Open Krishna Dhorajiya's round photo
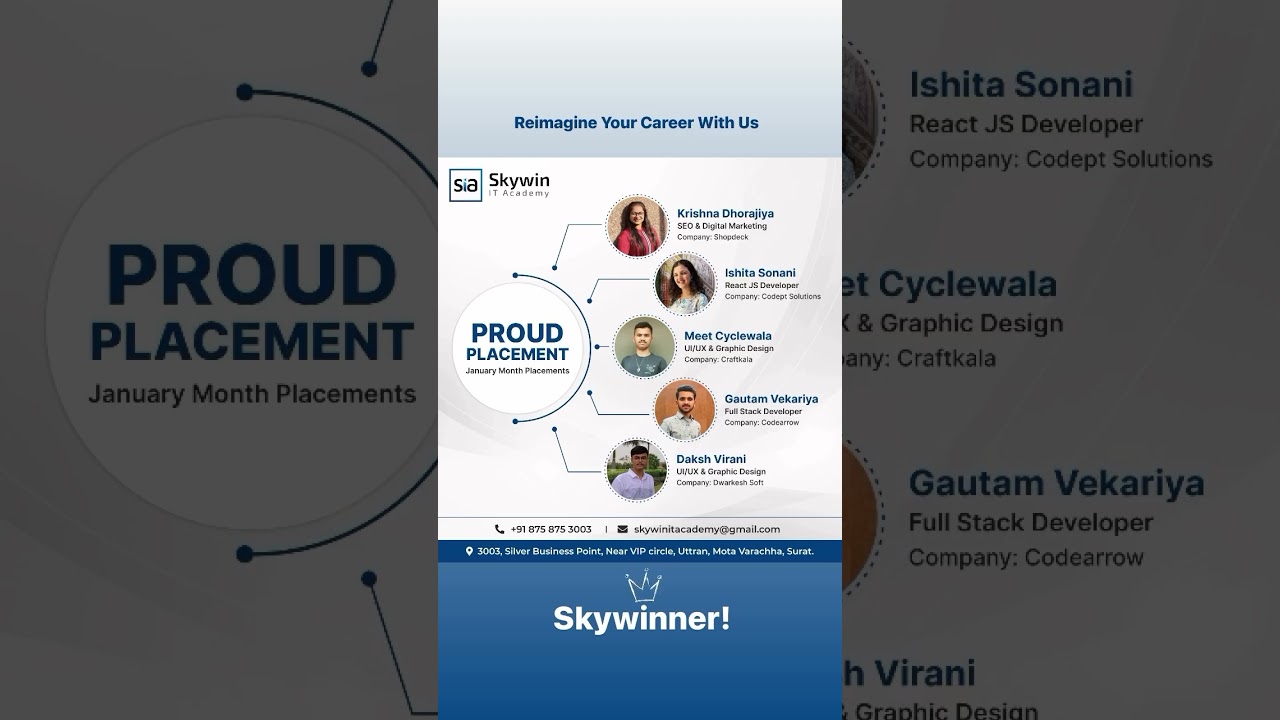 (x=637, y=226)
